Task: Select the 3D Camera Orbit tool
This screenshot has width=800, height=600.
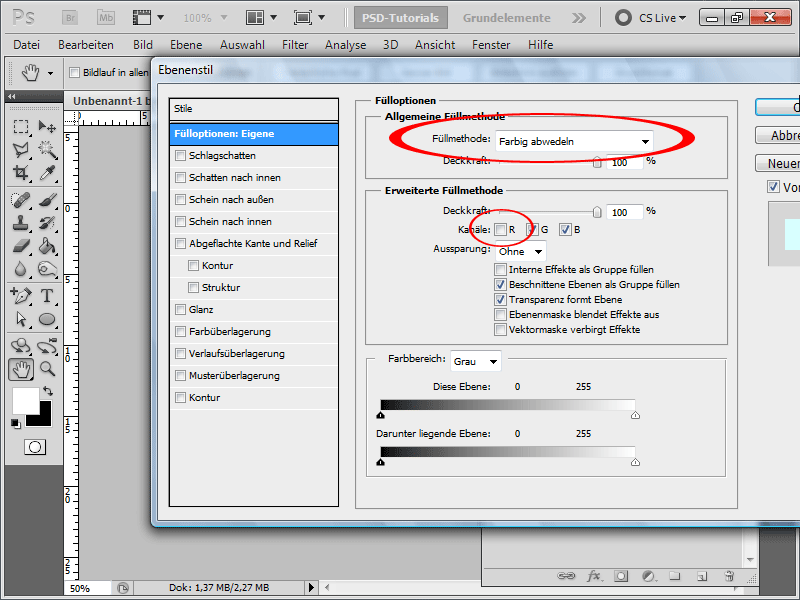Action: [47, 345]
